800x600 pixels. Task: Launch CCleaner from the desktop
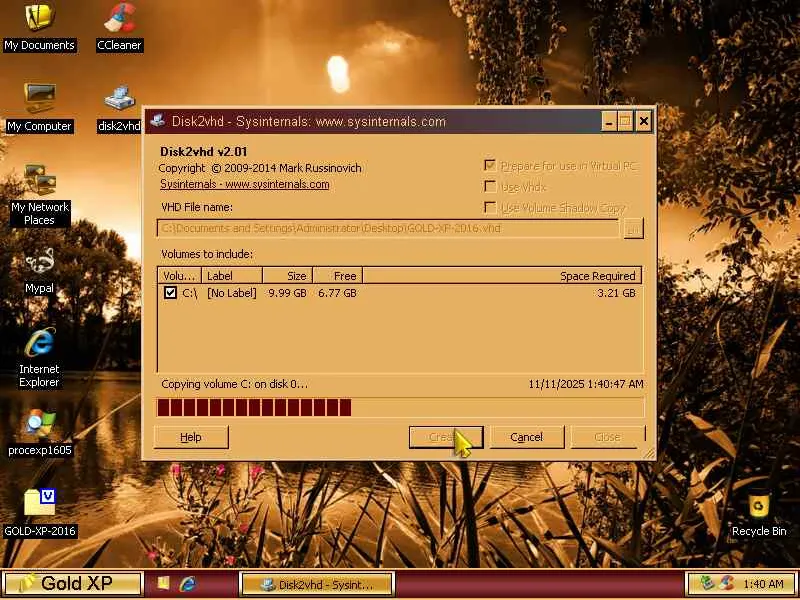pos(119,27)
